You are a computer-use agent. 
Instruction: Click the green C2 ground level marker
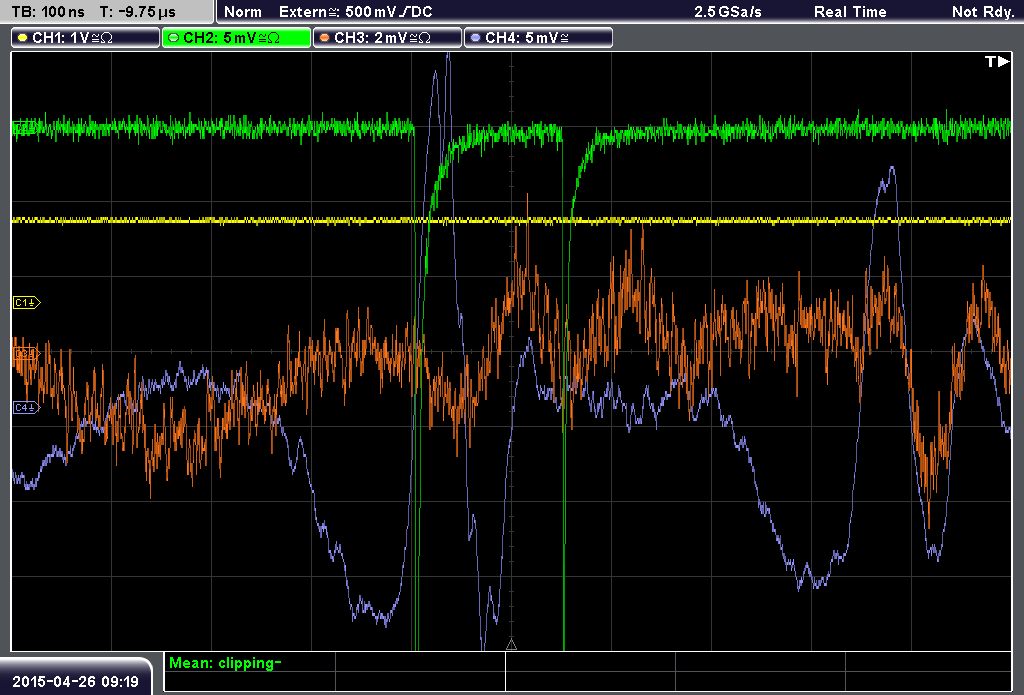tap(24, 128)
